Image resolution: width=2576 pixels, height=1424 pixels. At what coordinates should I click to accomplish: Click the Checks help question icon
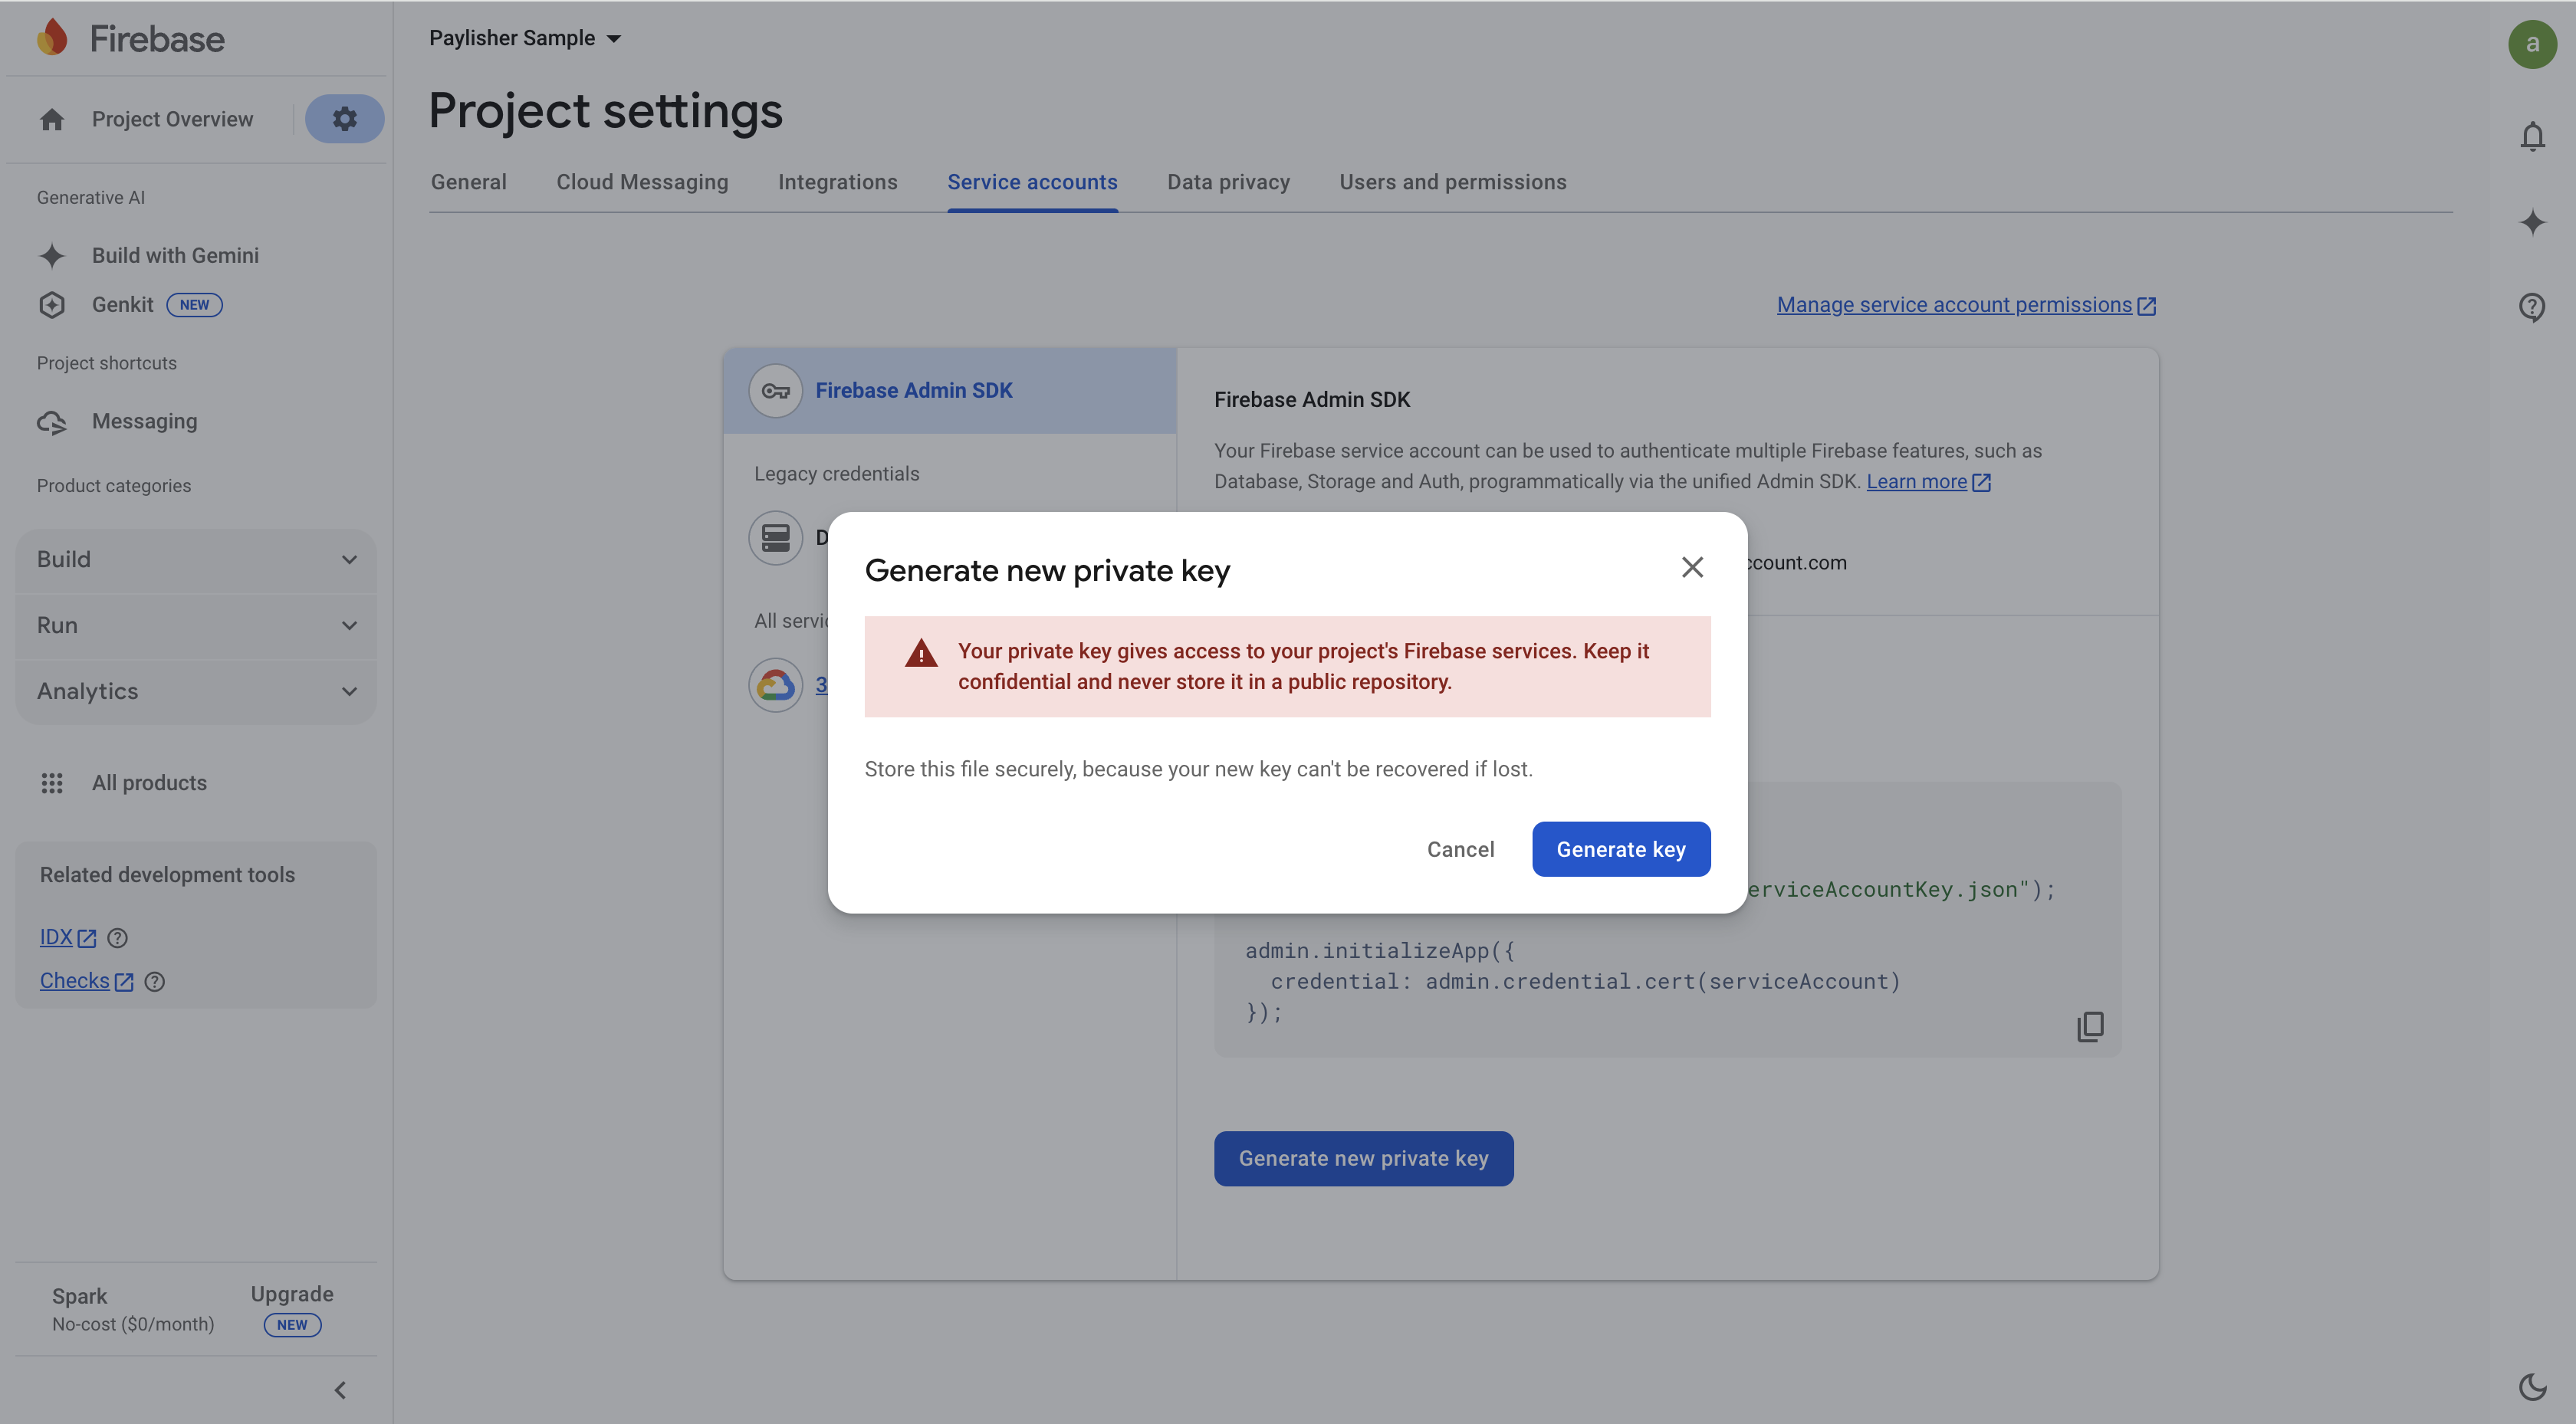point(154,982)
